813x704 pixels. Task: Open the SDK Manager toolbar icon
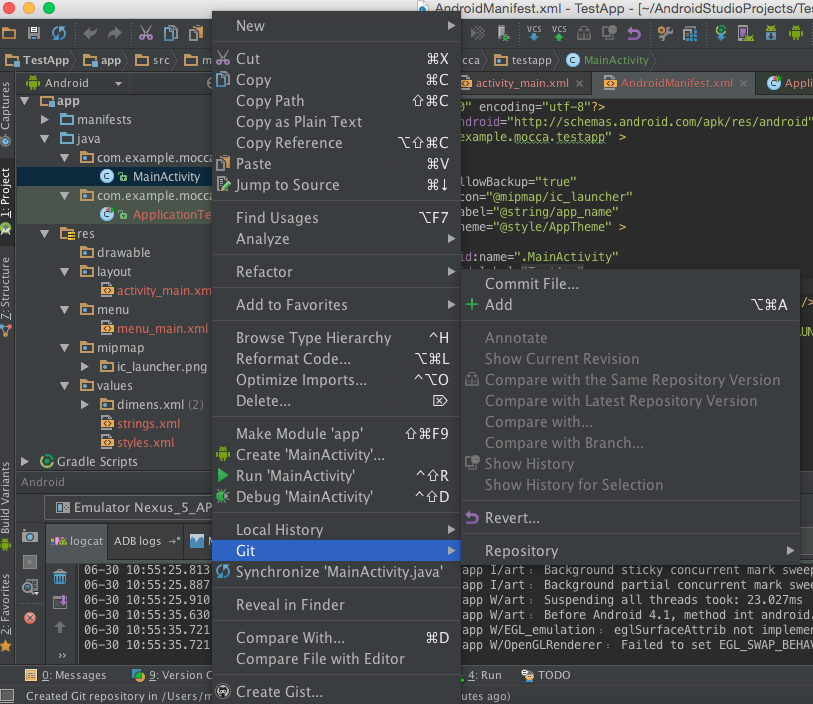tap(771, 34)
